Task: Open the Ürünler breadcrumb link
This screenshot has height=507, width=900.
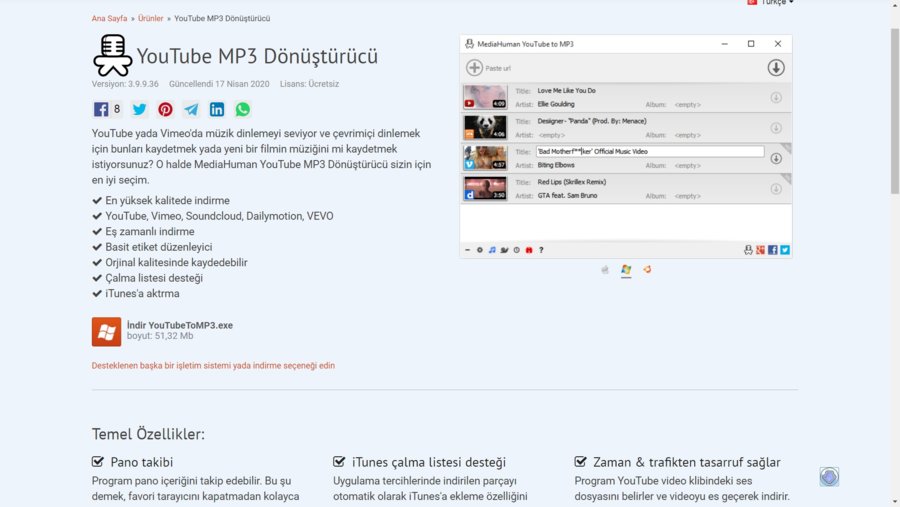Action: [x=150, y=18]
